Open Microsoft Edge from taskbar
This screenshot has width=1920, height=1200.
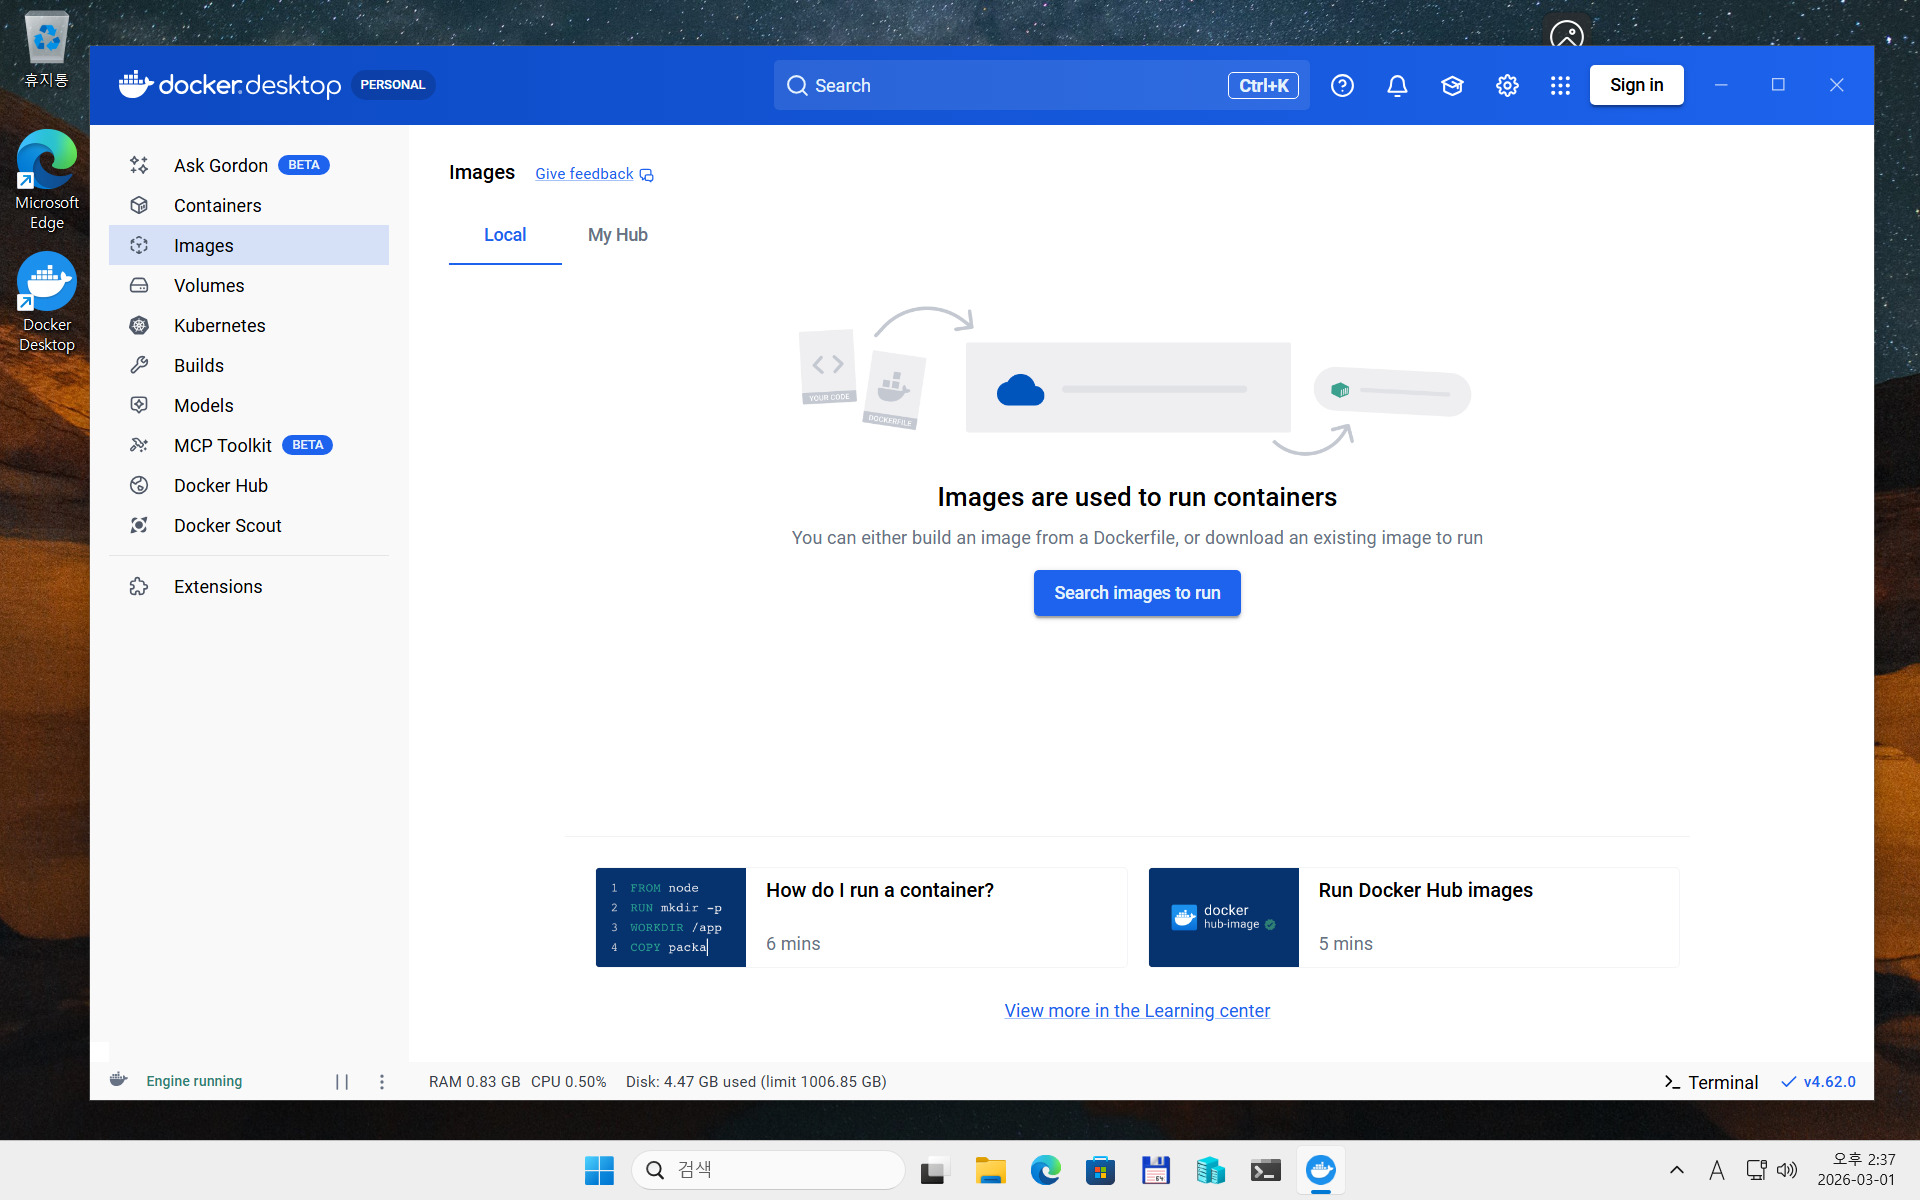(1045, 1170)
